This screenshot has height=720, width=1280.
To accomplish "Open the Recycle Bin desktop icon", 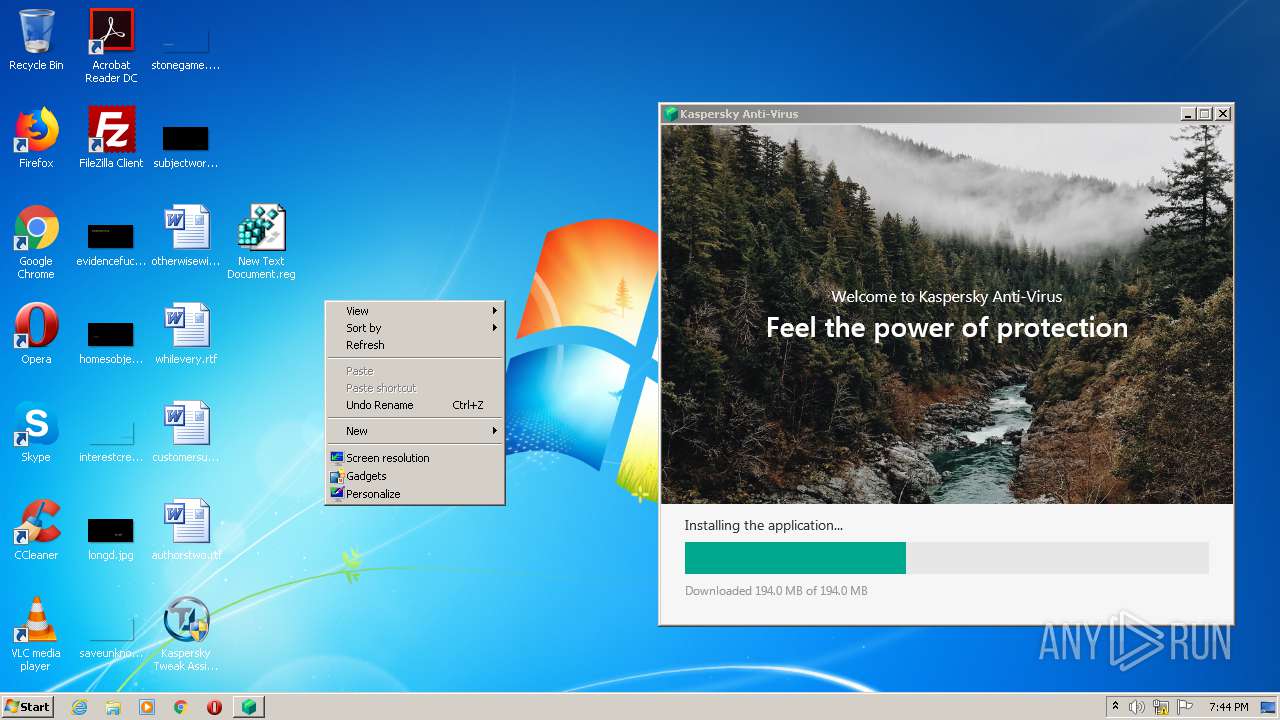I will 36,40.
